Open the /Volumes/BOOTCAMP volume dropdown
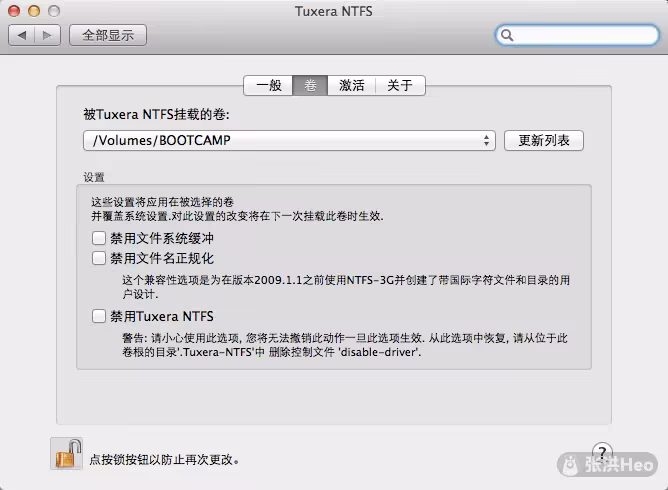This screenshot has height=490, width=668. tap(289, 141)
